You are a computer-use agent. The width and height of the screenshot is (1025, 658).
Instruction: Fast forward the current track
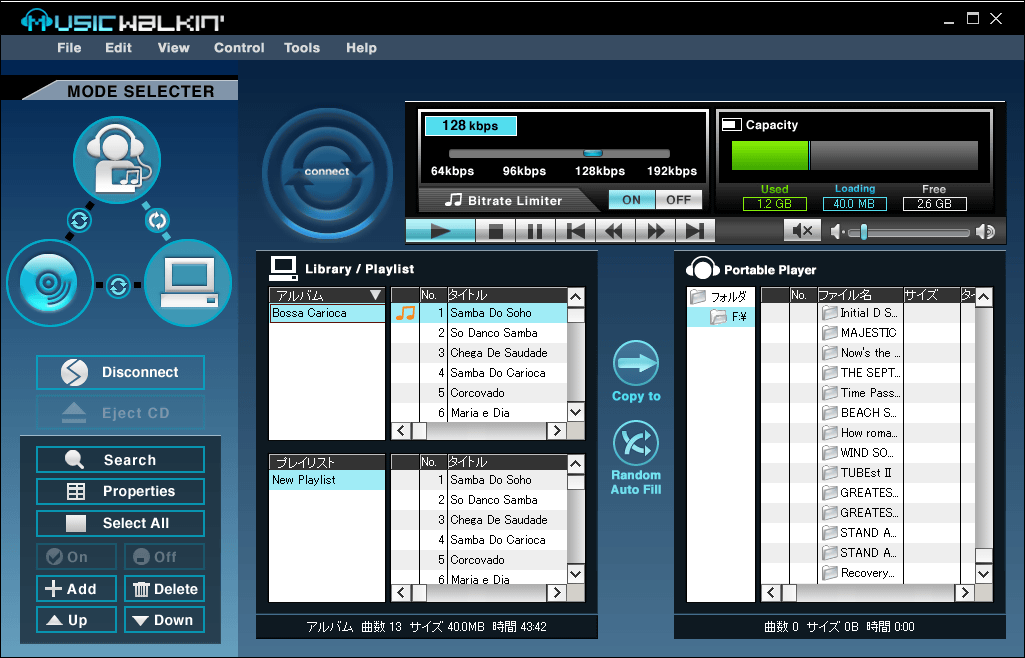click(655, 231)
